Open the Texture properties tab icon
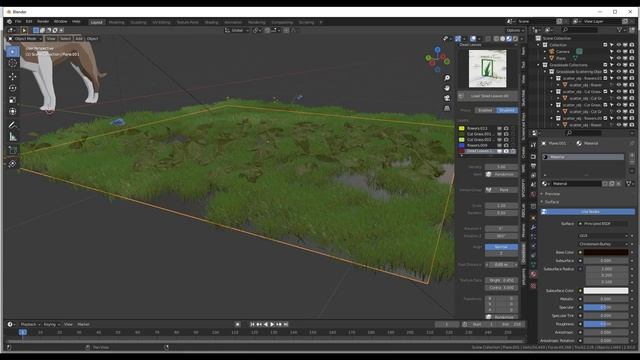This screenshot has width=640, height=360. tap(533, 286)
